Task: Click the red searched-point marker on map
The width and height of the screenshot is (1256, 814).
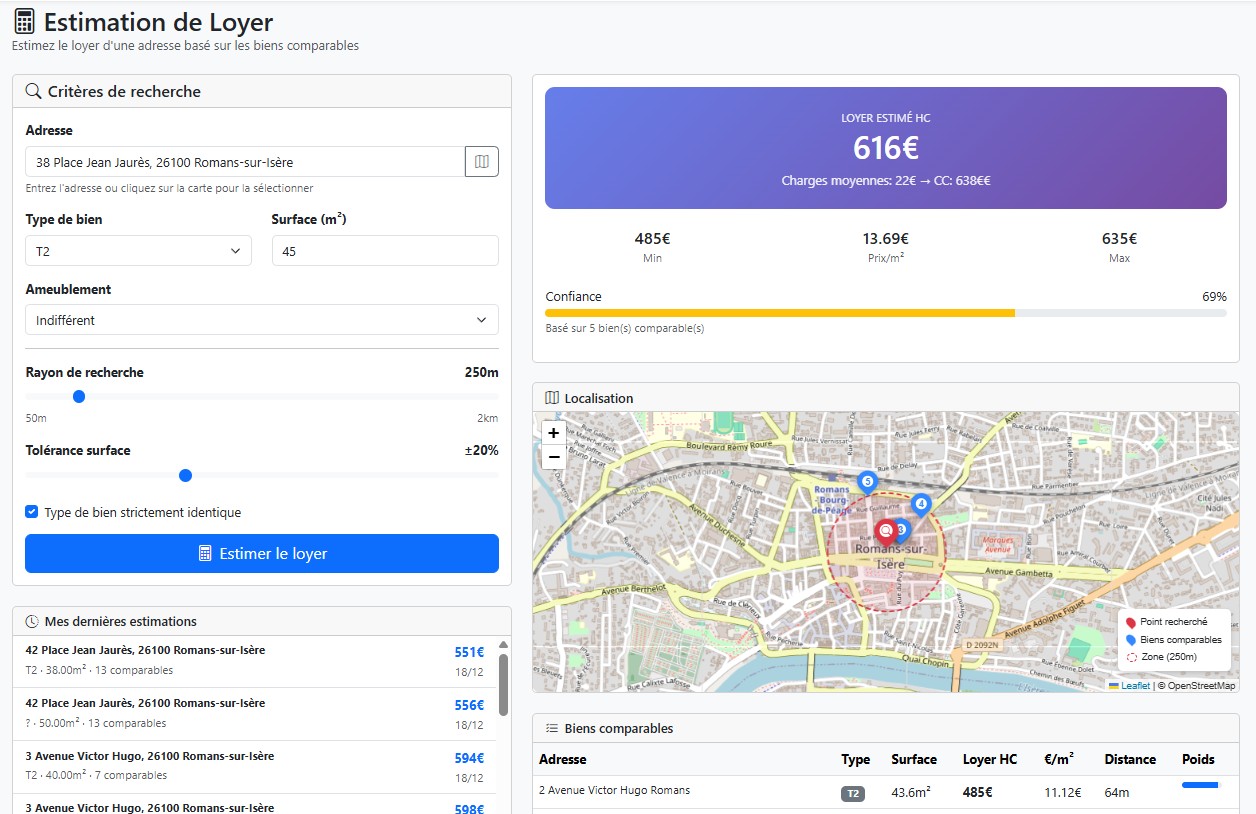Action: 885,532
